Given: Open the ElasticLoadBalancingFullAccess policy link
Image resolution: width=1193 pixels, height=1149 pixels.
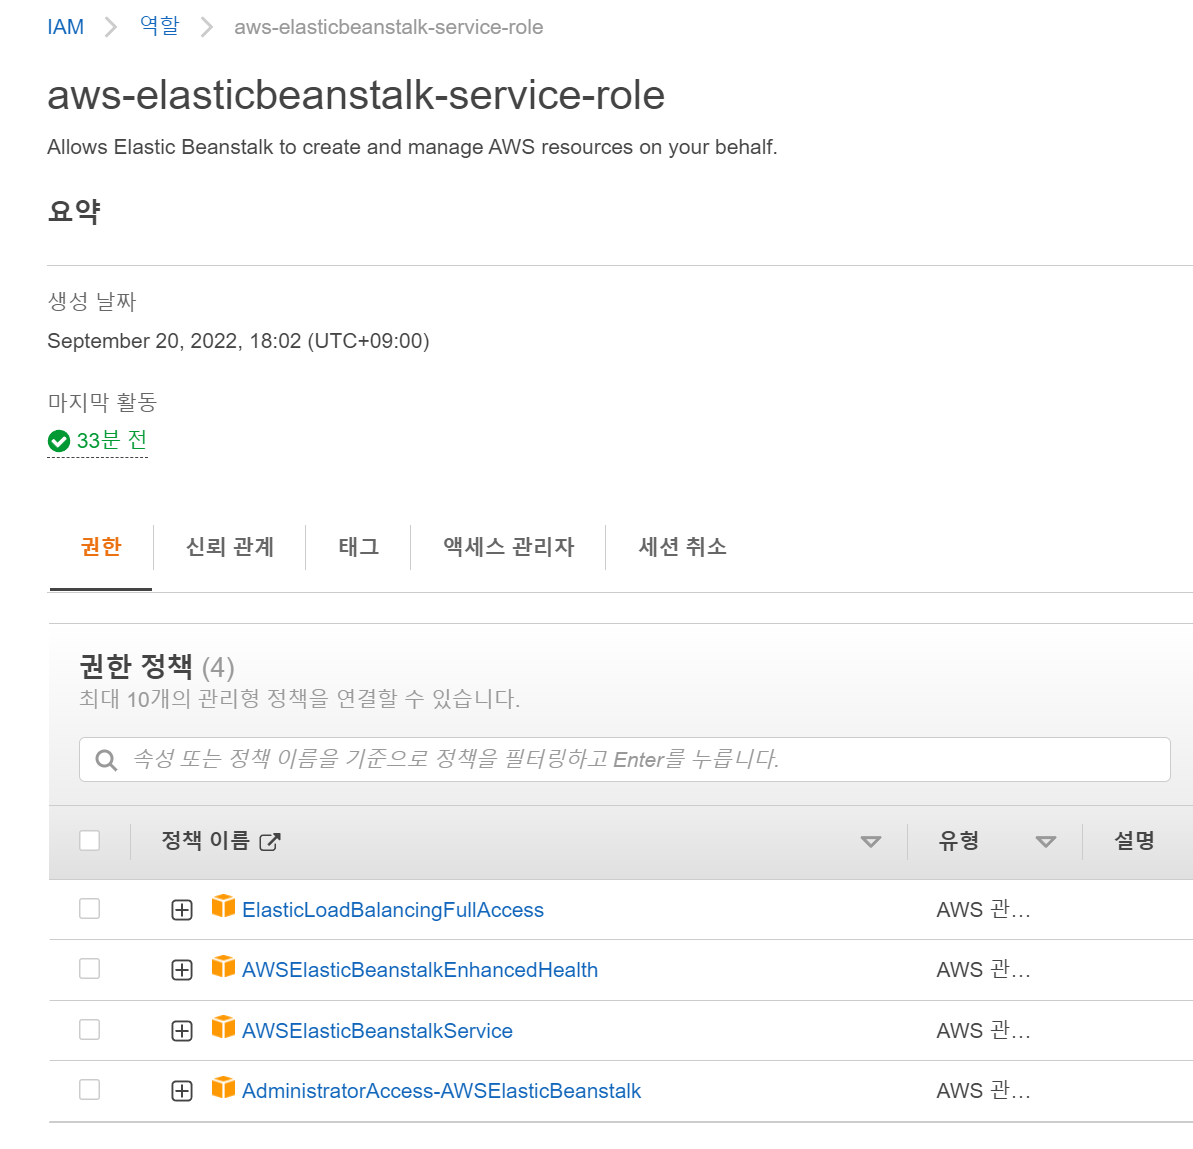Looking at the screenshot, I should (393, 910).
